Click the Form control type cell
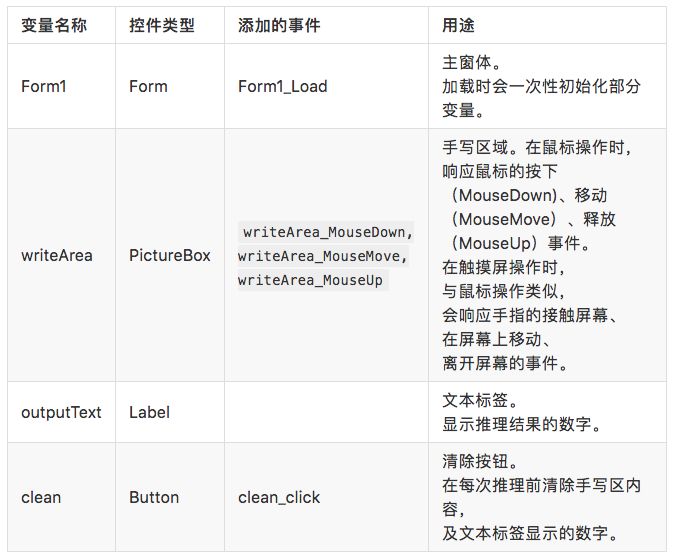 coord(149,86)
